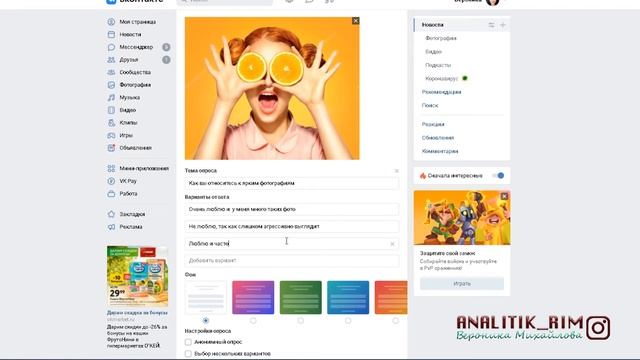Clear the third answer option with X
The image size is (640, 360).
coord(392,244)
